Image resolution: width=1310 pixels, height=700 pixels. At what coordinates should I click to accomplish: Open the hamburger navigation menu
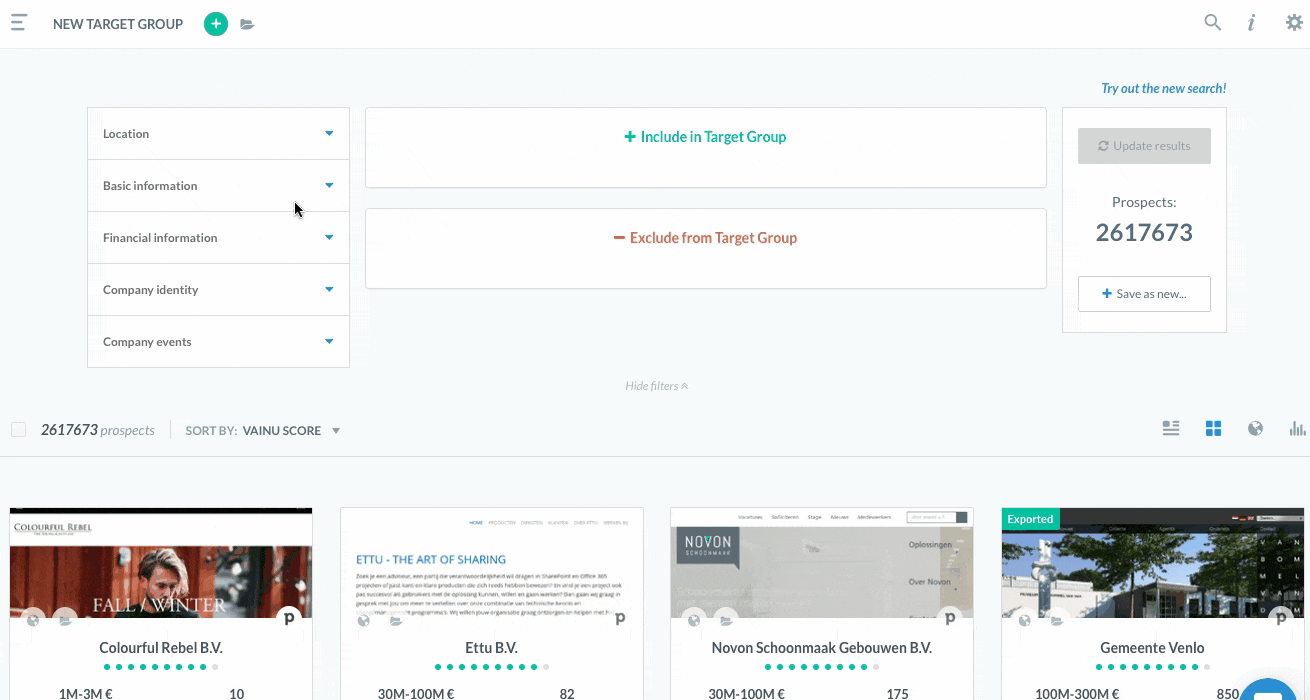click(x=19, y=23)
